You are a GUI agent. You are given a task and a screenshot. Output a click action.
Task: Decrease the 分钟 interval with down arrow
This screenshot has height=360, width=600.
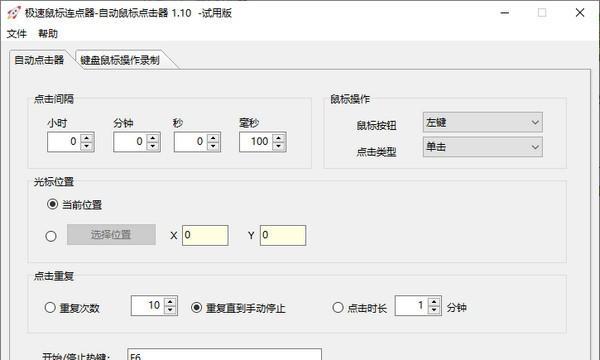[153, 147]
